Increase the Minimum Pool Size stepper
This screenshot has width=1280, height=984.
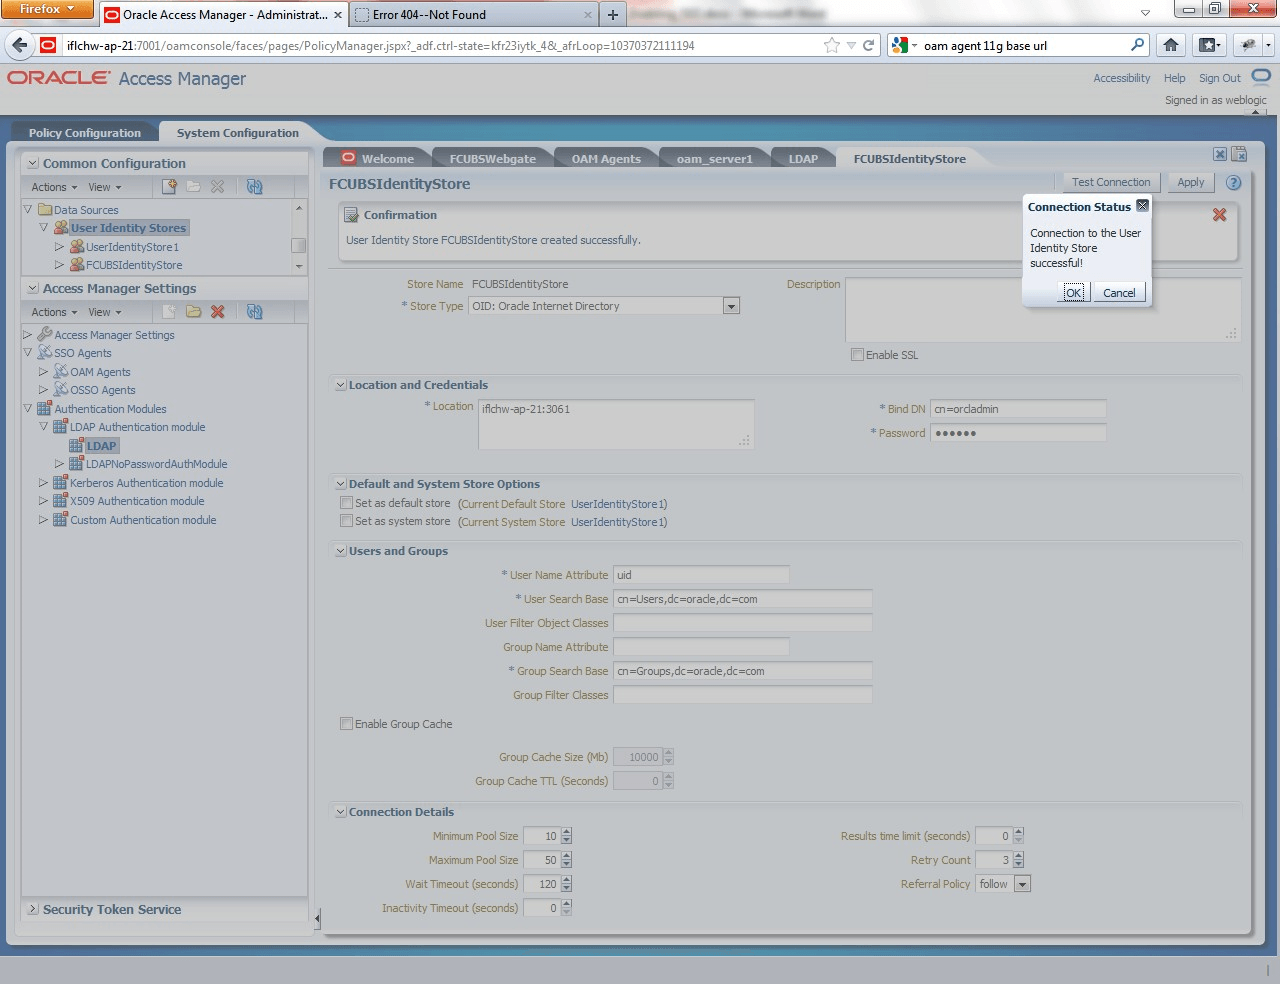click(567, 832)
